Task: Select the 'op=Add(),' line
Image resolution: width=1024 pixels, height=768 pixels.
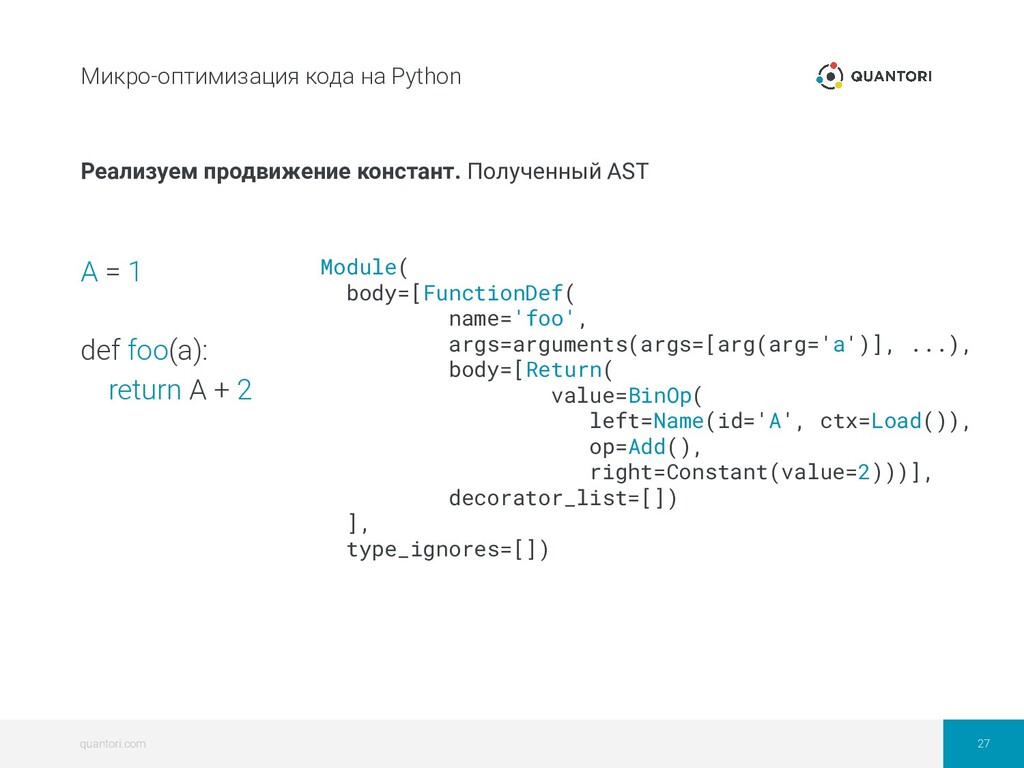Action: pyautogui.click(x=645, y=447)
